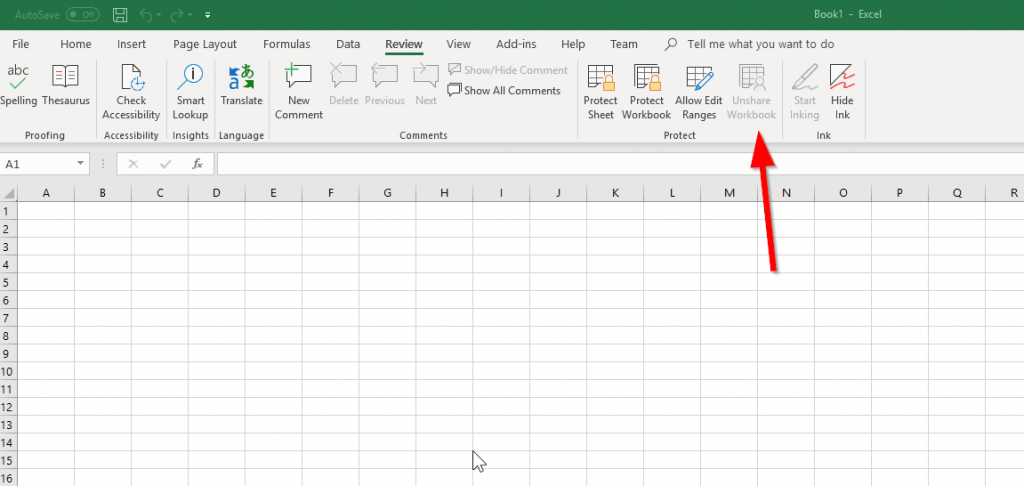Click the Save button in title bar

pyautogui.click(x=120, y=15)
